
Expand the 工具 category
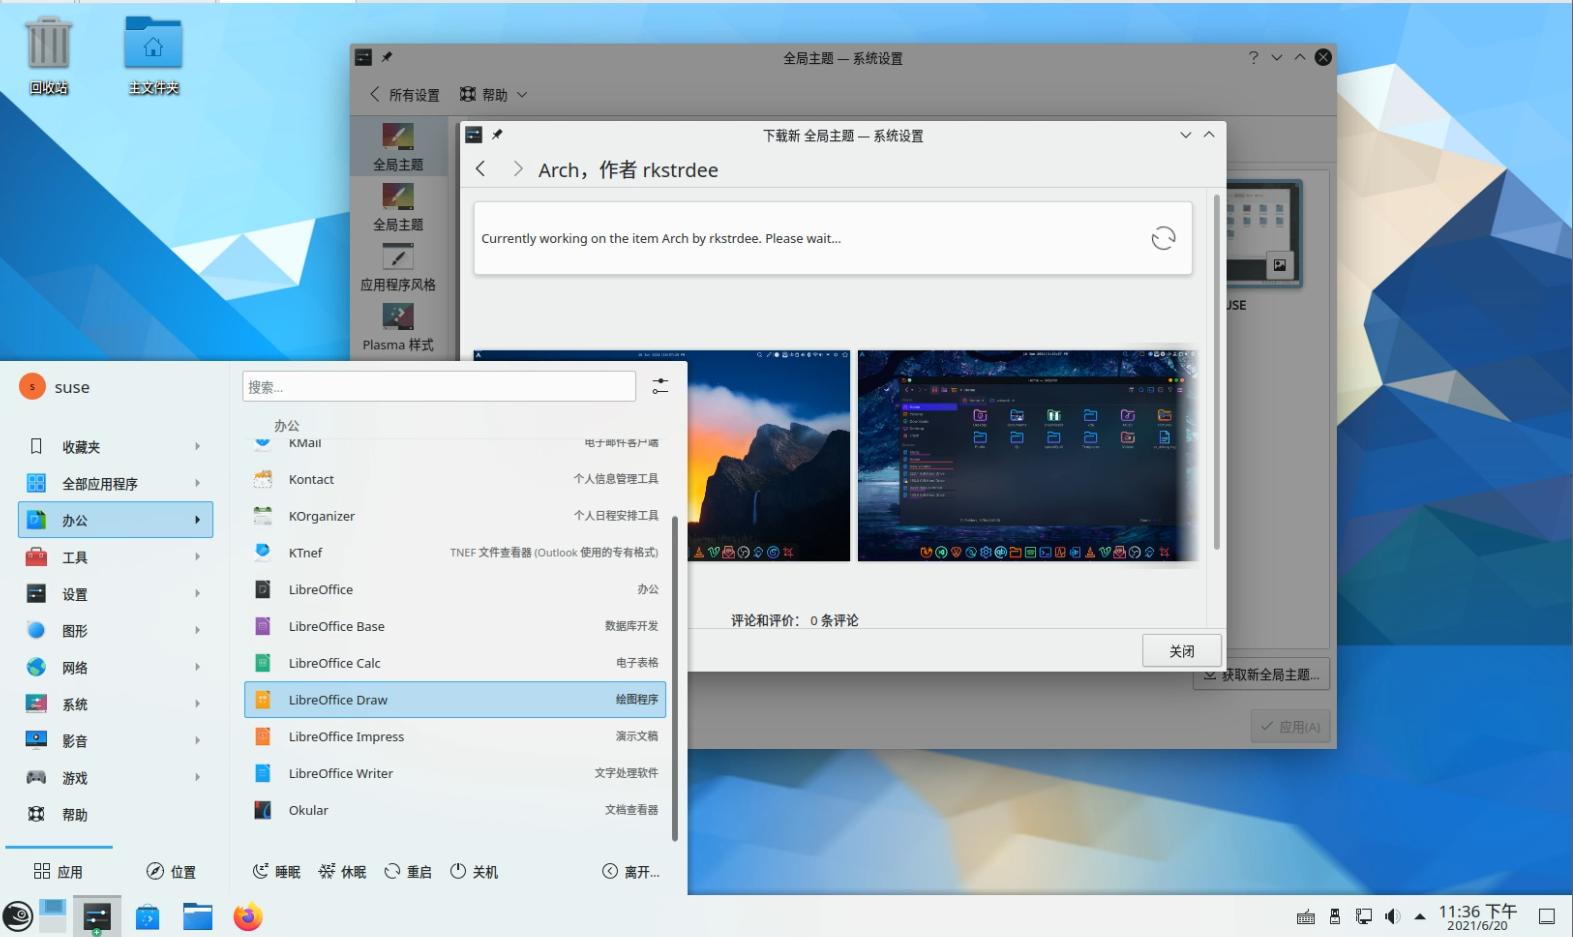coord(115,557)
